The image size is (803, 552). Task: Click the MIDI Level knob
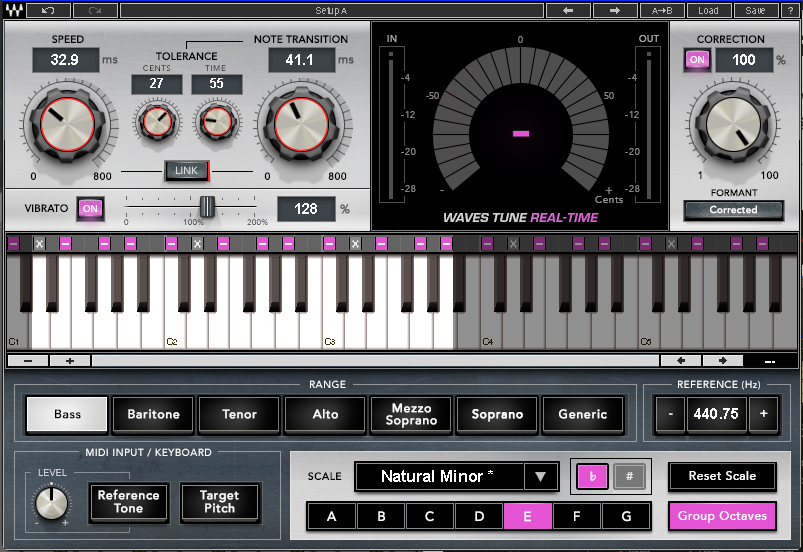point(51,503)
